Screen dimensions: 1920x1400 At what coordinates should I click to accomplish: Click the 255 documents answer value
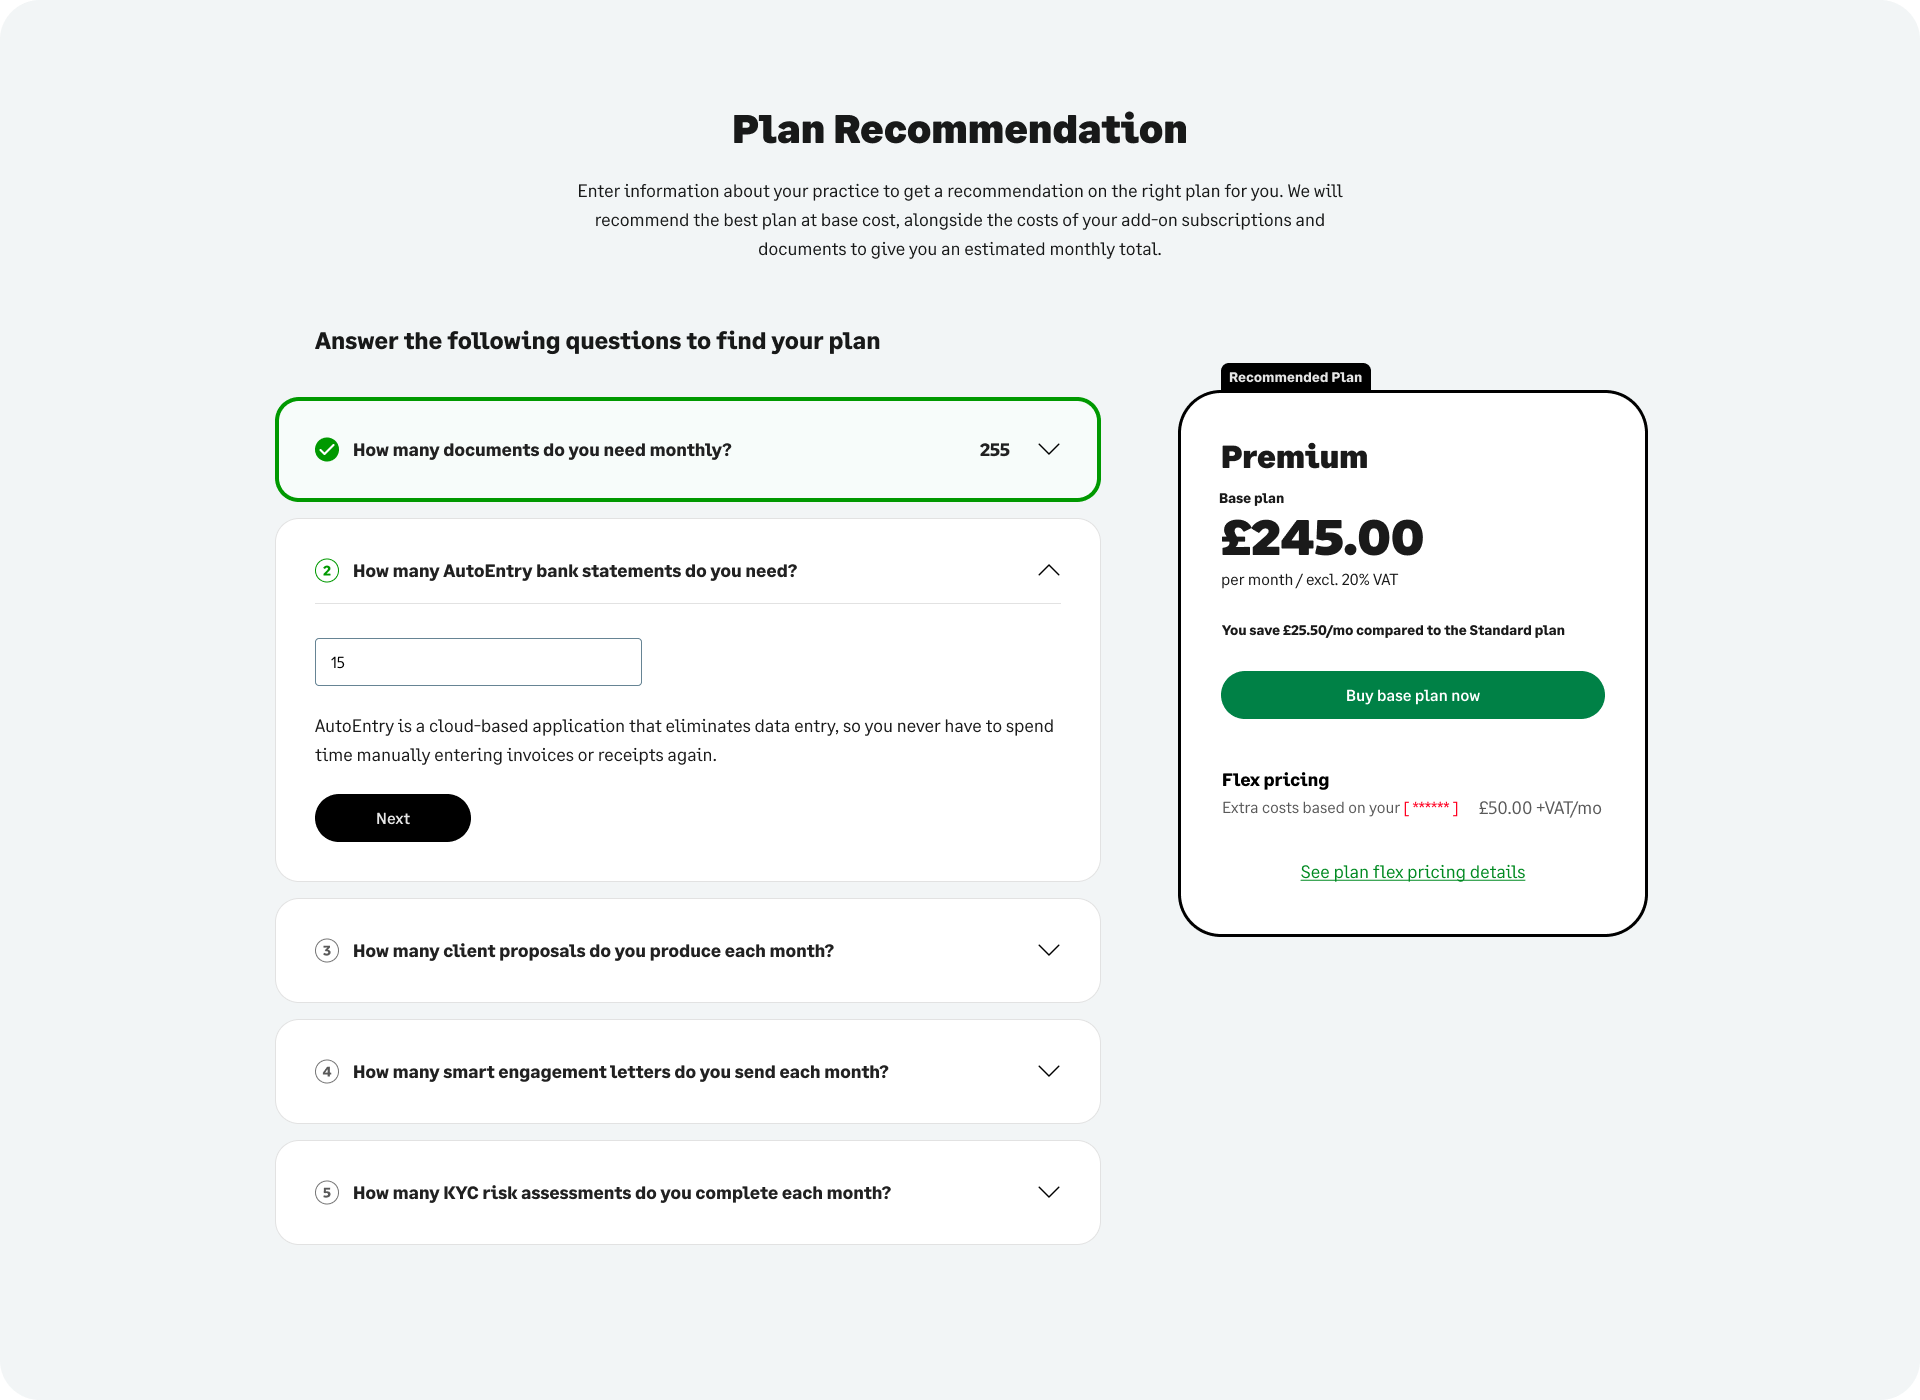(994, 450)
